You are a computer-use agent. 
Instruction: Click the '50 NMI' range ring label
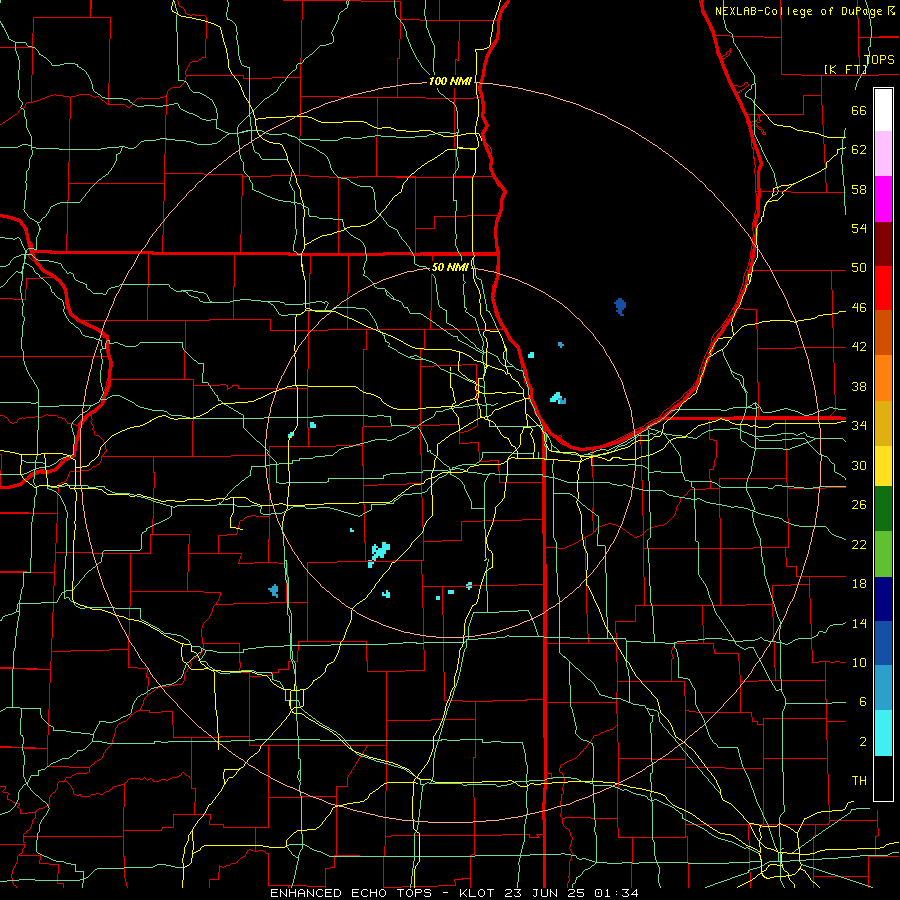pyautogui.click(x=450, y=267)
